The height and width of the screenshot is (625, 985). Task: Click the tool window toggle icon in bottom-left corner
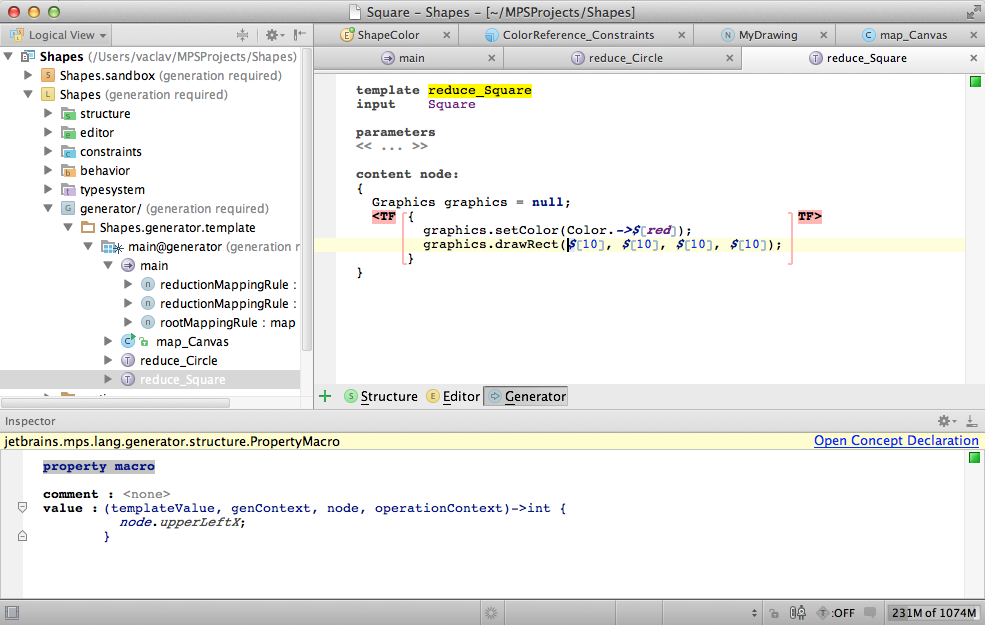click(x=12, y=613)
